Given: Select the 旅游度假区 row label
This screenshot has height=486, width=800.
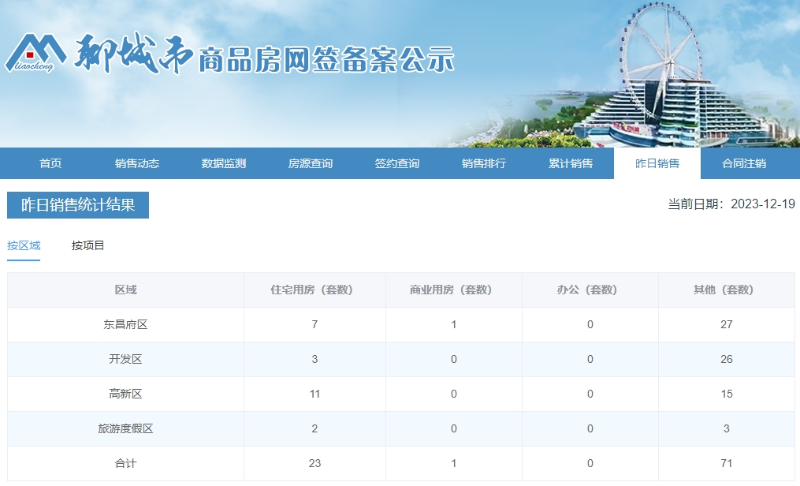Looking at the screenshot, I should pyautogui.click(x=126, y=428).
